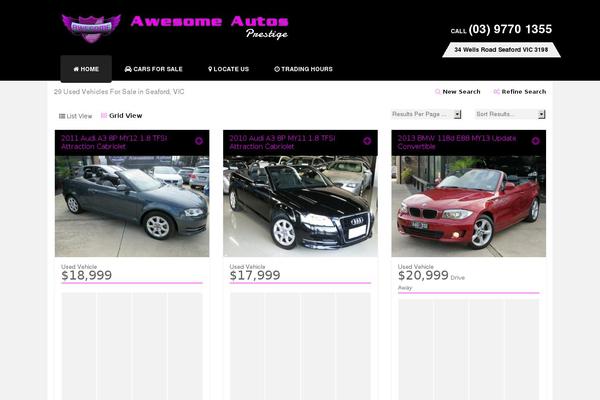Screen dimensions: 600x400
Task: Click the New Search link
Action: click(458, 91)
